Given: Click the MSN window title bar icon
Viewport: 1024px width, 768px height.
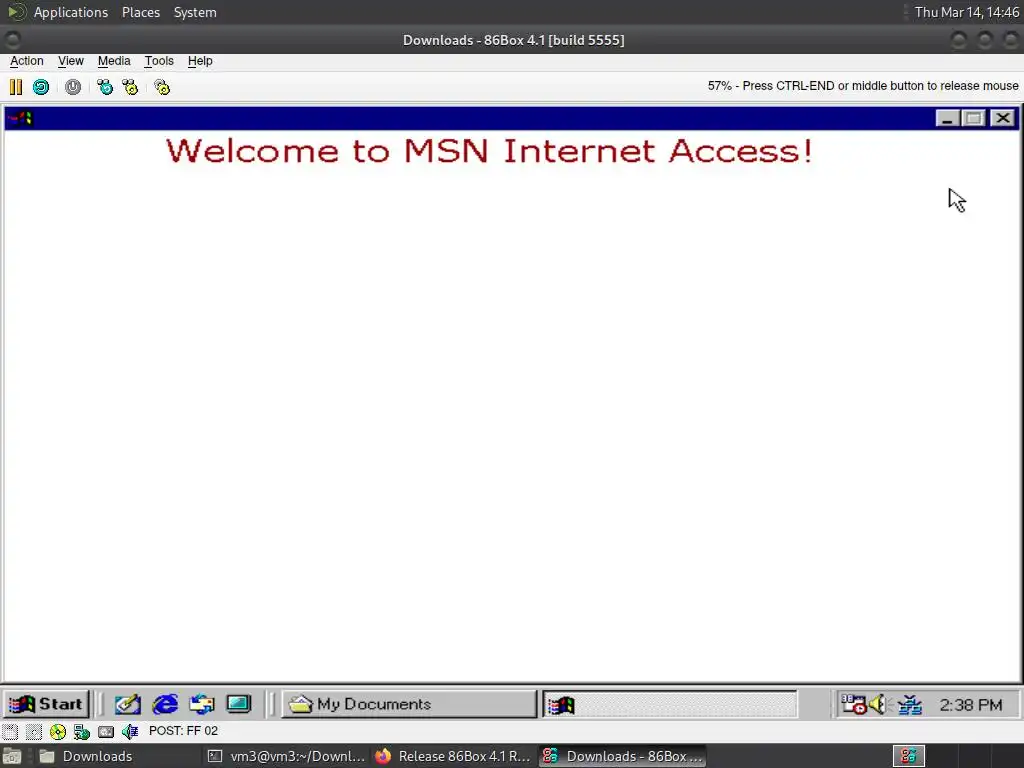Looking at the screenshot, I should [x=20, y=118].
